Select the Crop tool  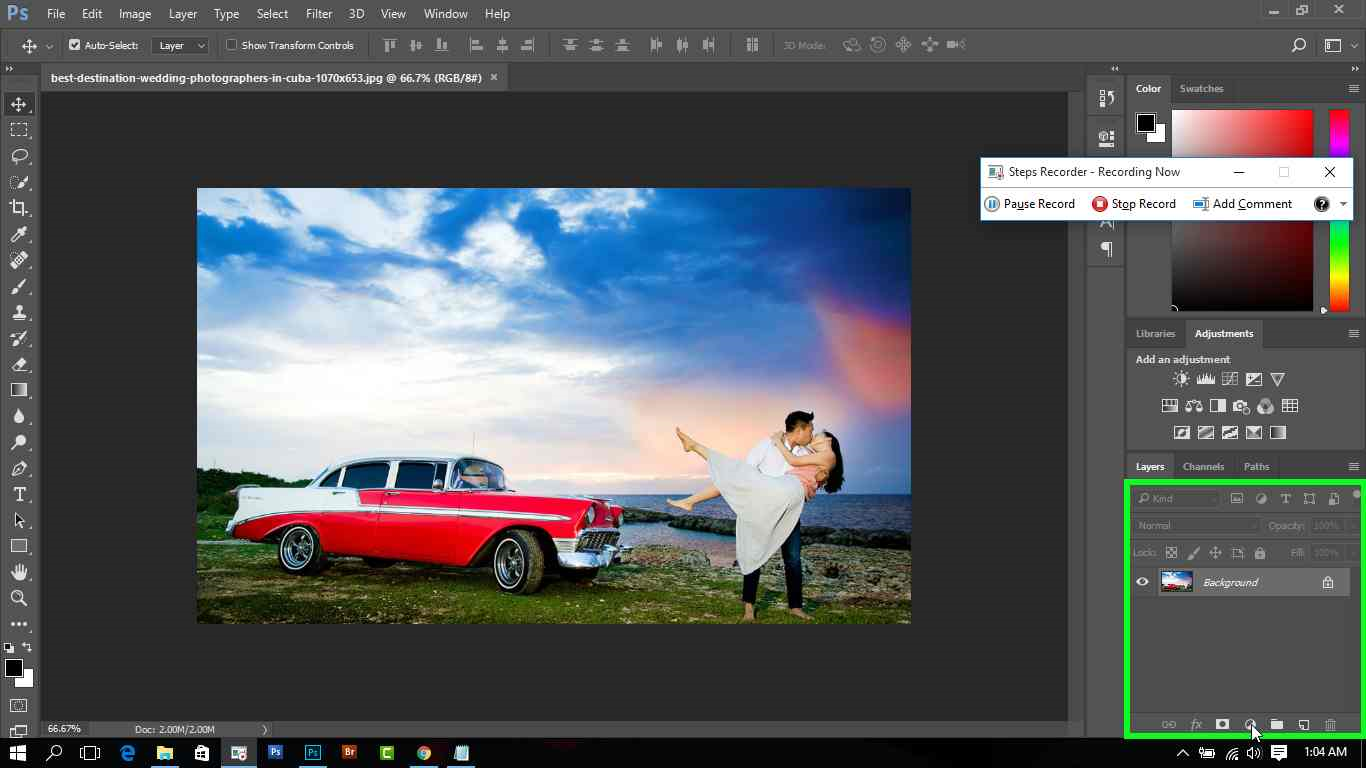[x=19, y=208]
